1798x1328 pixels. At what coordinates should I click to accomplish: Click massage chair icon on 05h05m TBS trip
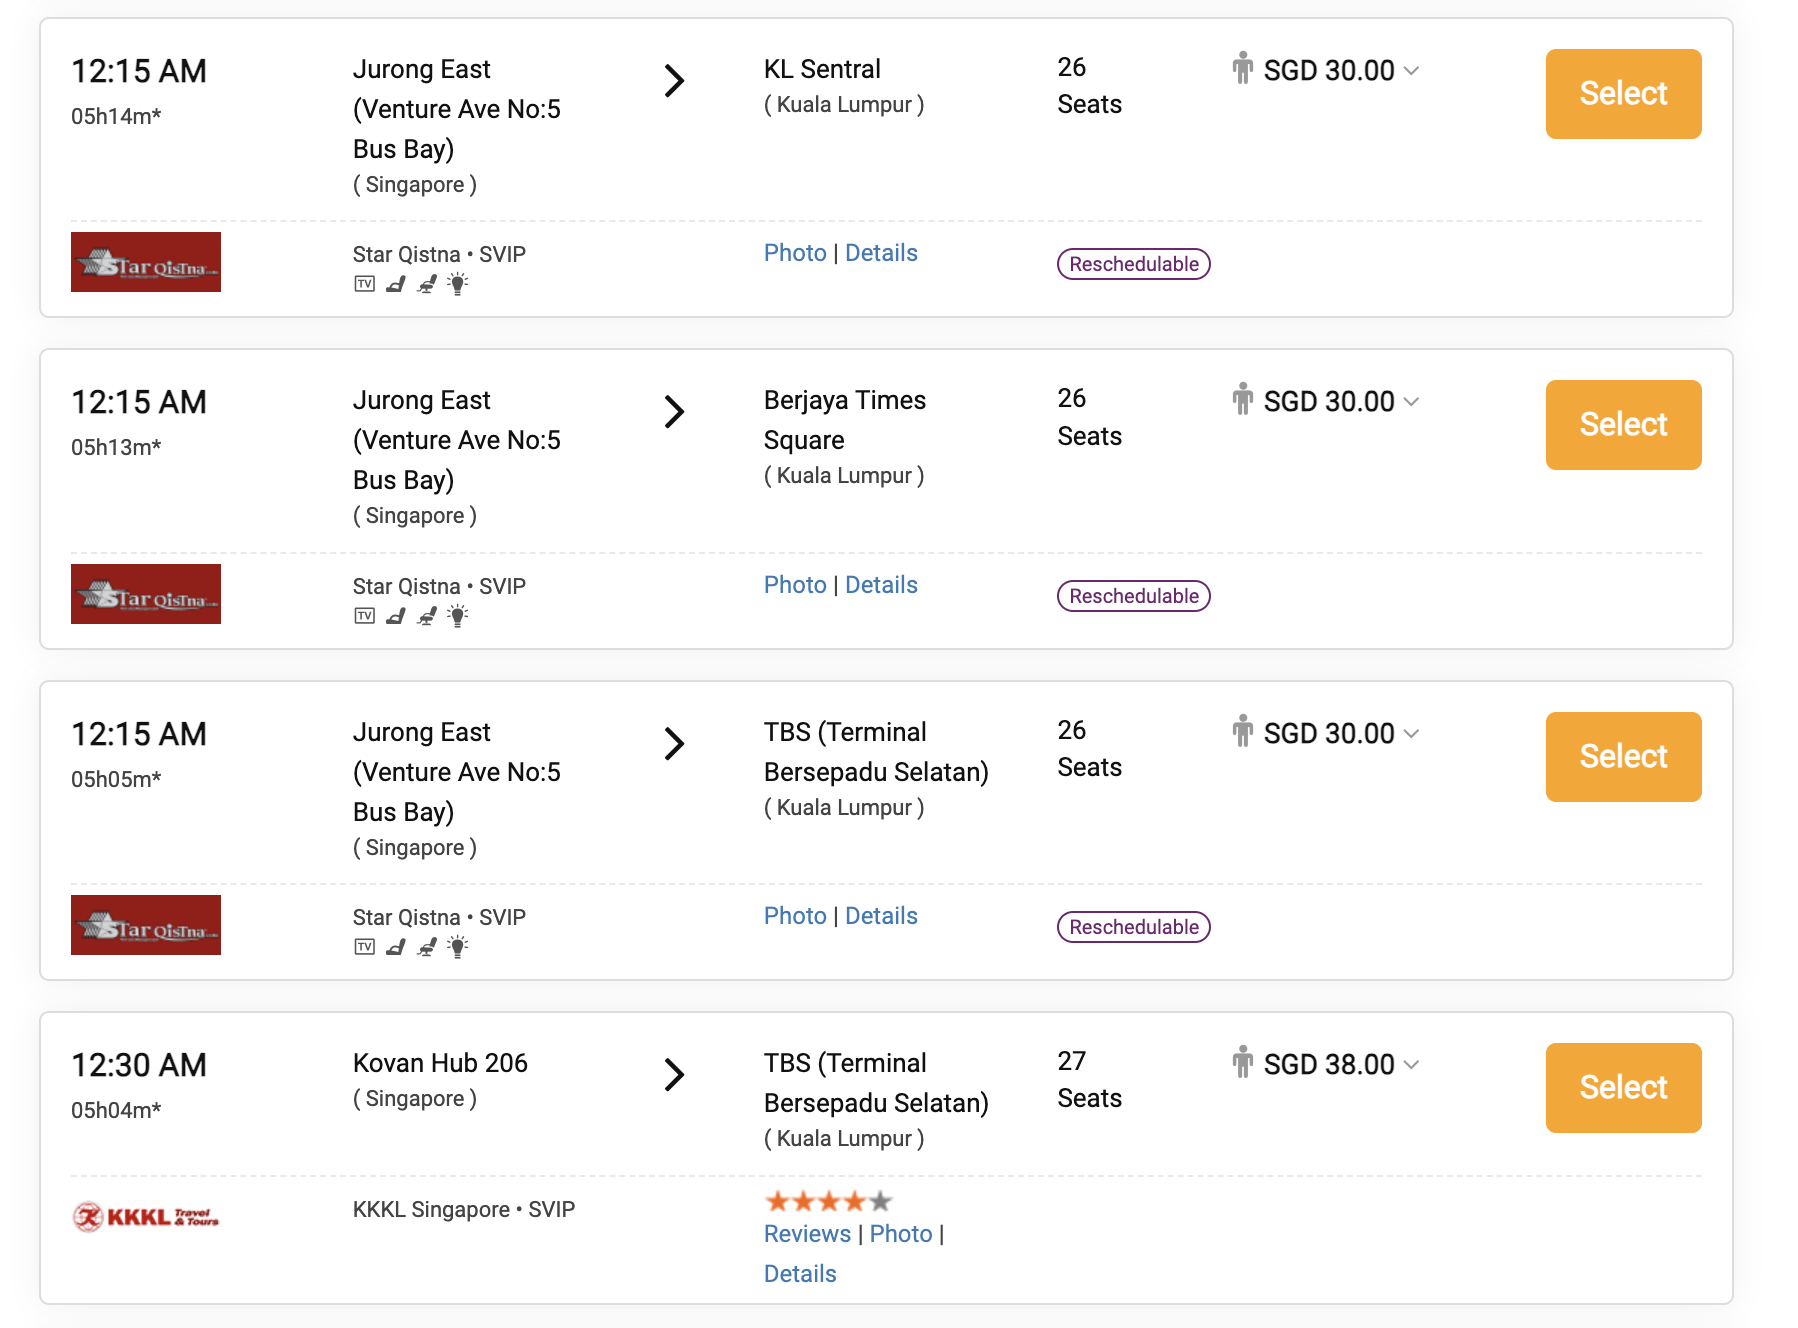(427, 947)
